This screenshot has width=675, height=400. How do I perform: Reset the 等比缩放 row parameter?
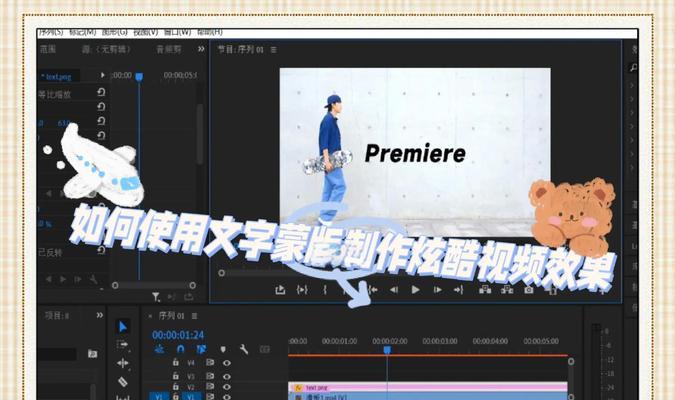[101, 92]
